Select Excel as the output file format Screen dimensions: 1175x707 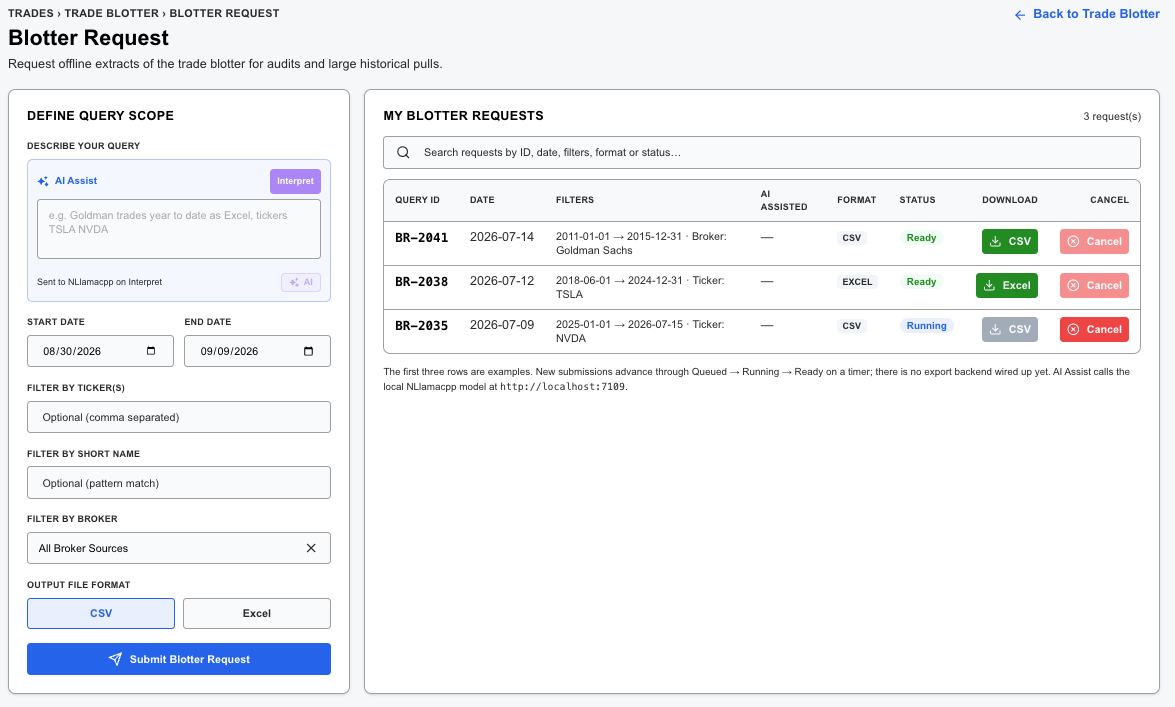point(256,613)
